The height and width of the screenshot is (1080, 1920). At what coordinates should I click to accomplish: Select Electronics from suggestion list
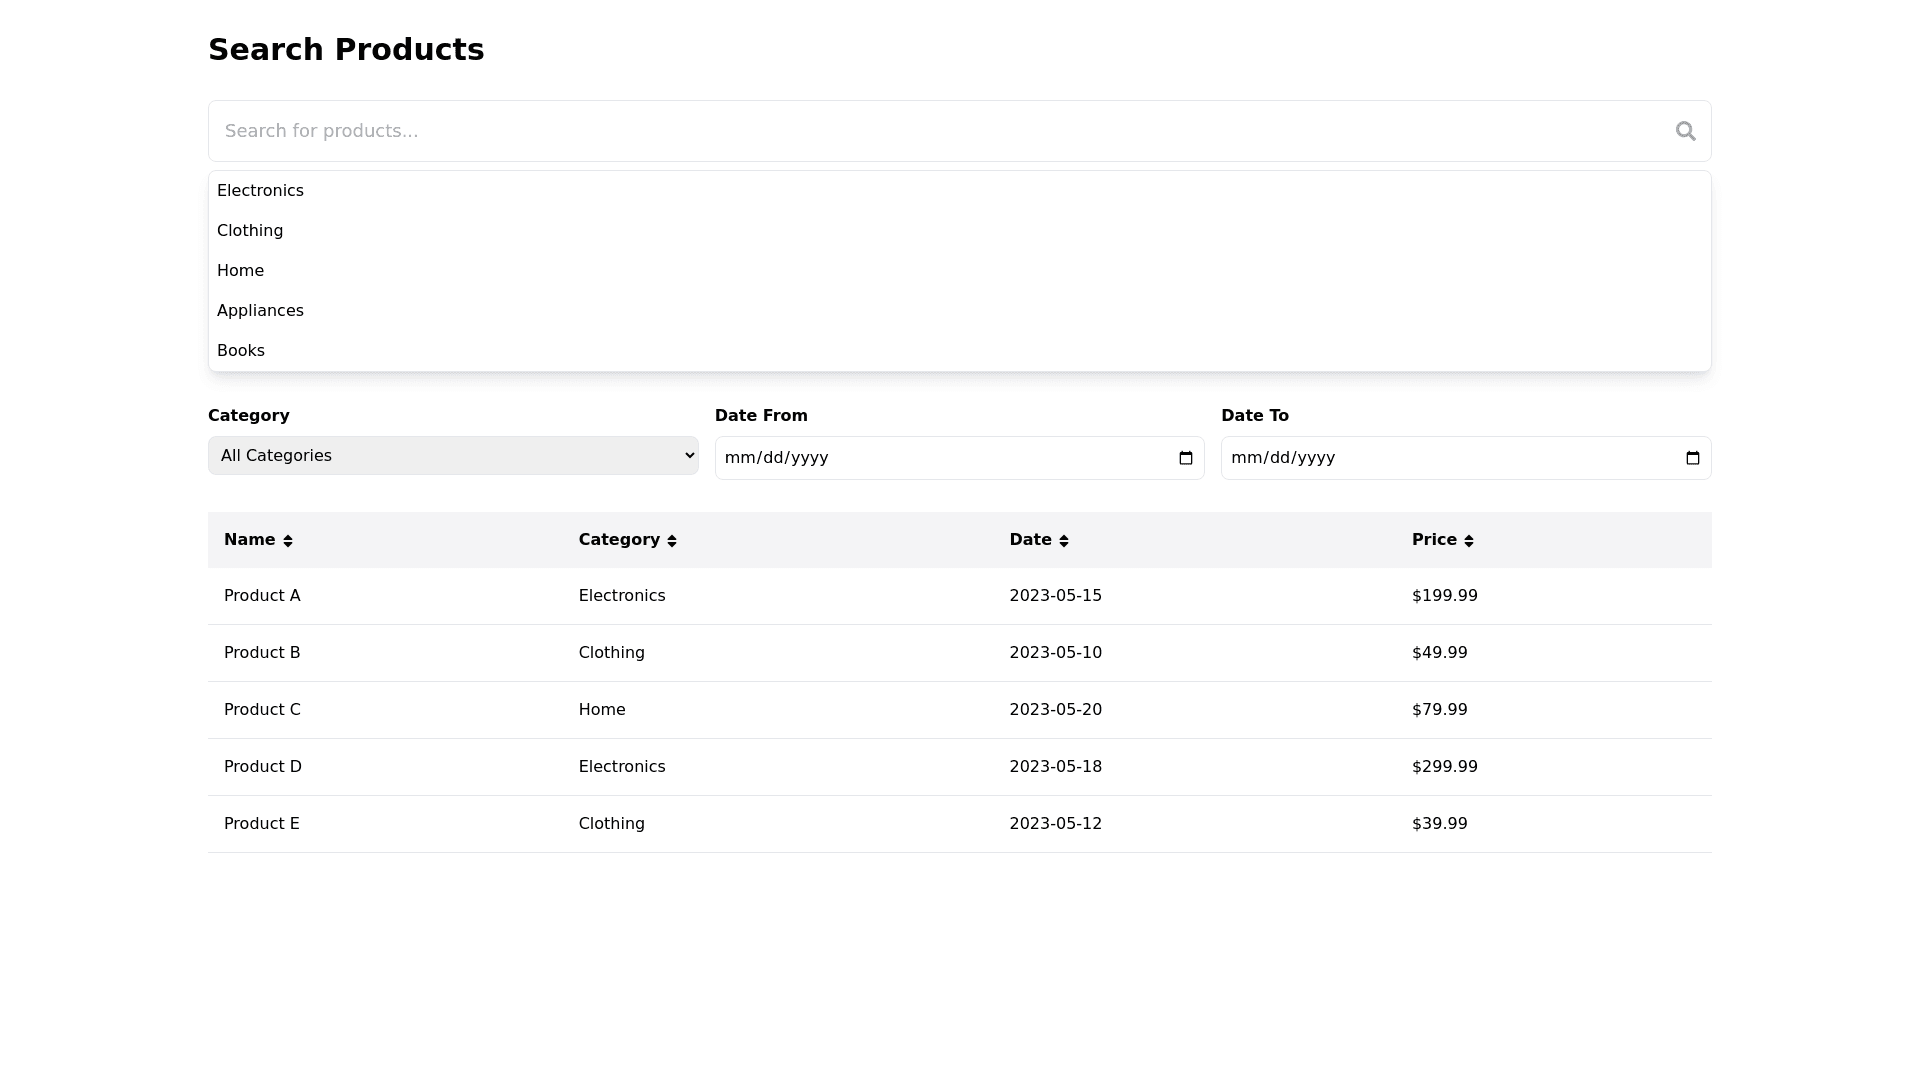coord(260,191)
